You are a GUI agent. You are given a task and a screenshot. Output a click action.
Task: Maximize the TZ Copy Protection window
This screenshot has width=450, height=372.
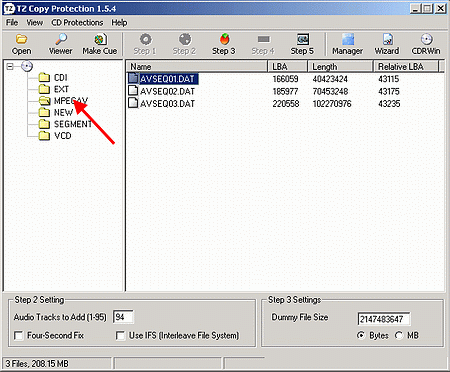point(427,8)
